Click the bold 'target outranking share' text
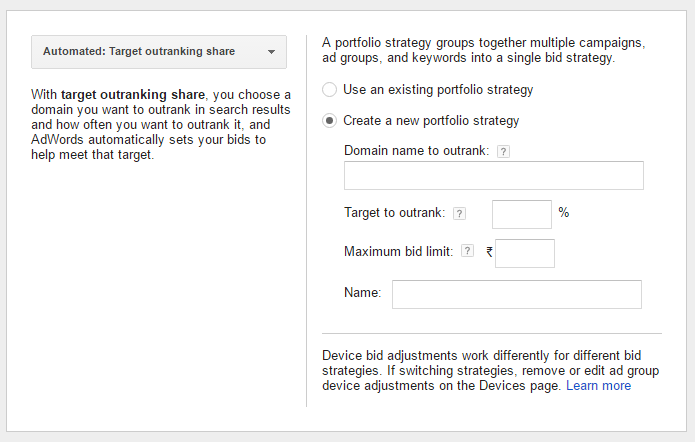 point(133,95)
